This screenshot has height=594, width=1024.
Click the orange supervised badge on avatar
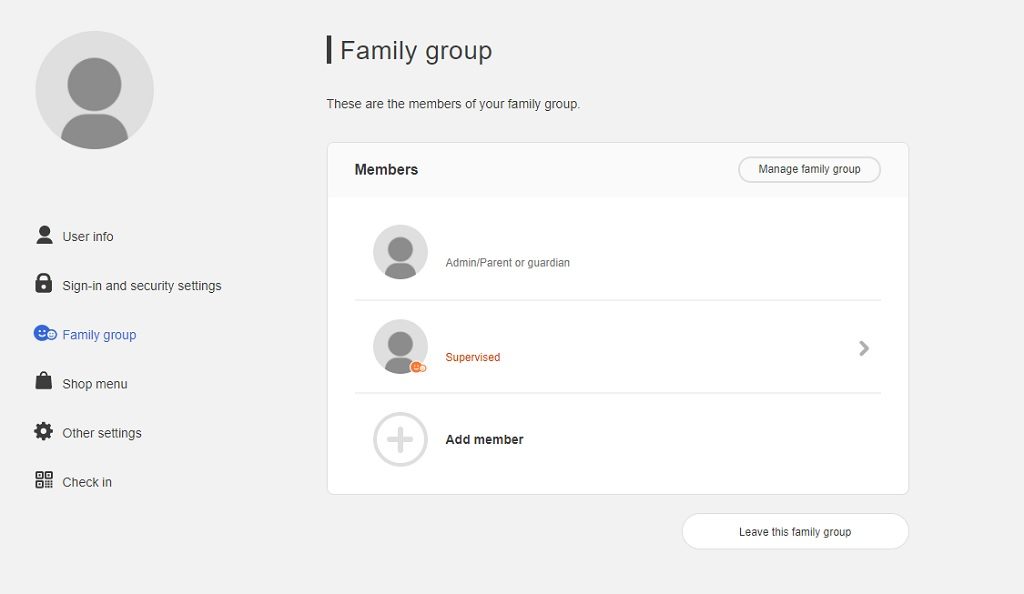[x=418, y=367]
